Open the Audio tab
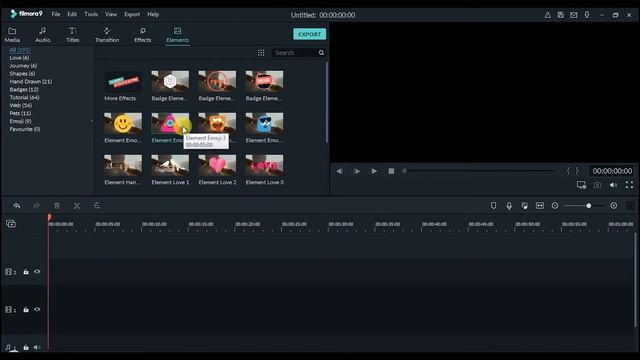 click(42, 35)
